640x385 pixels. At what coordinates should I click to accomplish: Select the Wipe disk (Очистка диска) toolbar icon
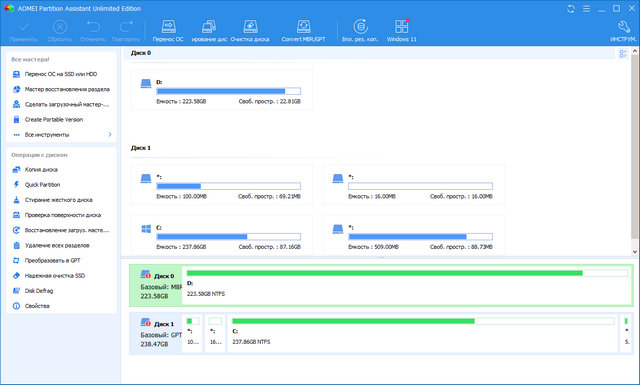pos(250,31)
